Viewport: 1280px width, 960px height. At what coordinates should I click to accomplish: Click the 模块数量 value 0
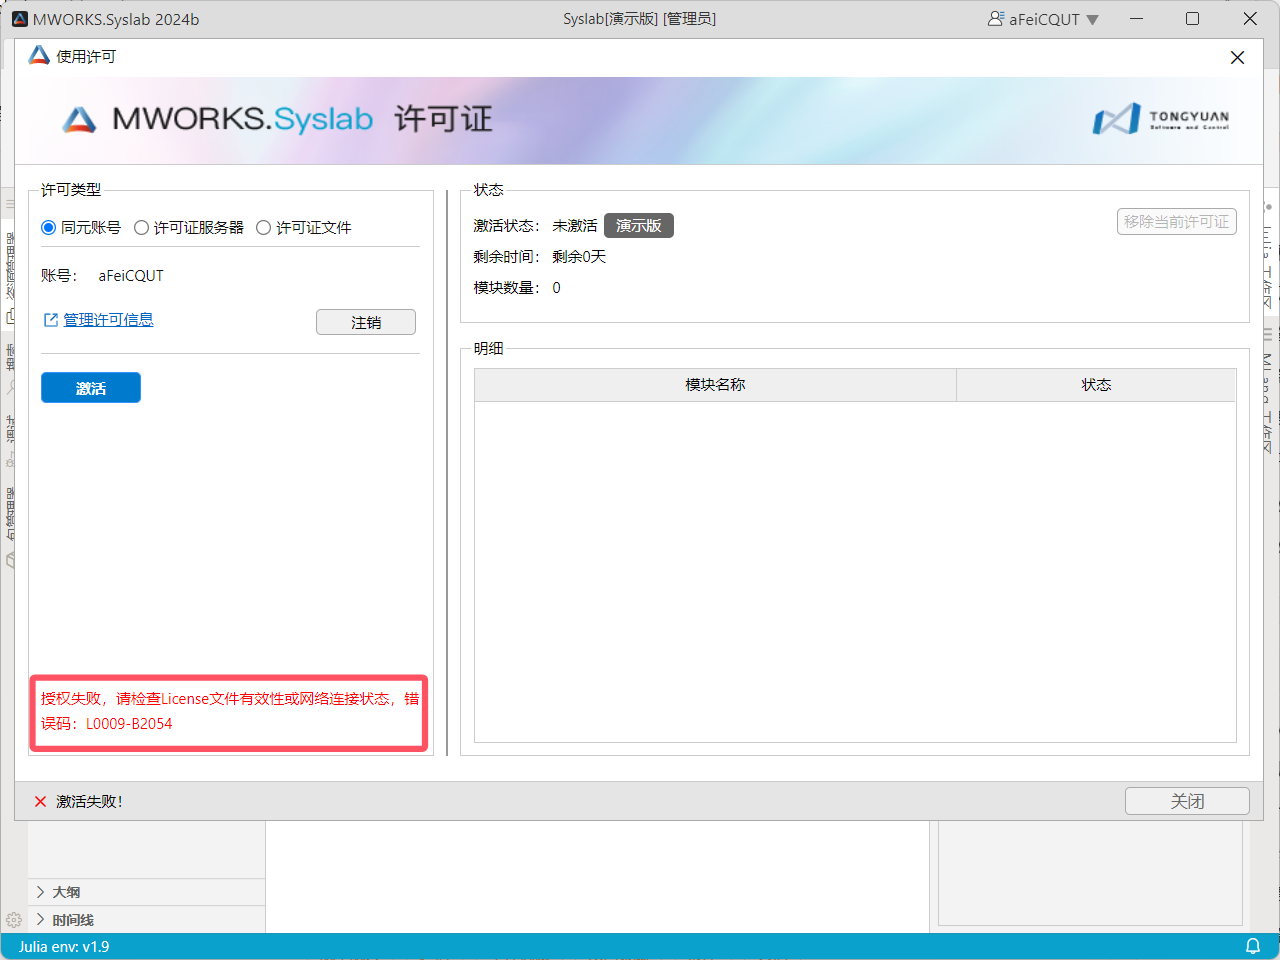coord(556,288)
